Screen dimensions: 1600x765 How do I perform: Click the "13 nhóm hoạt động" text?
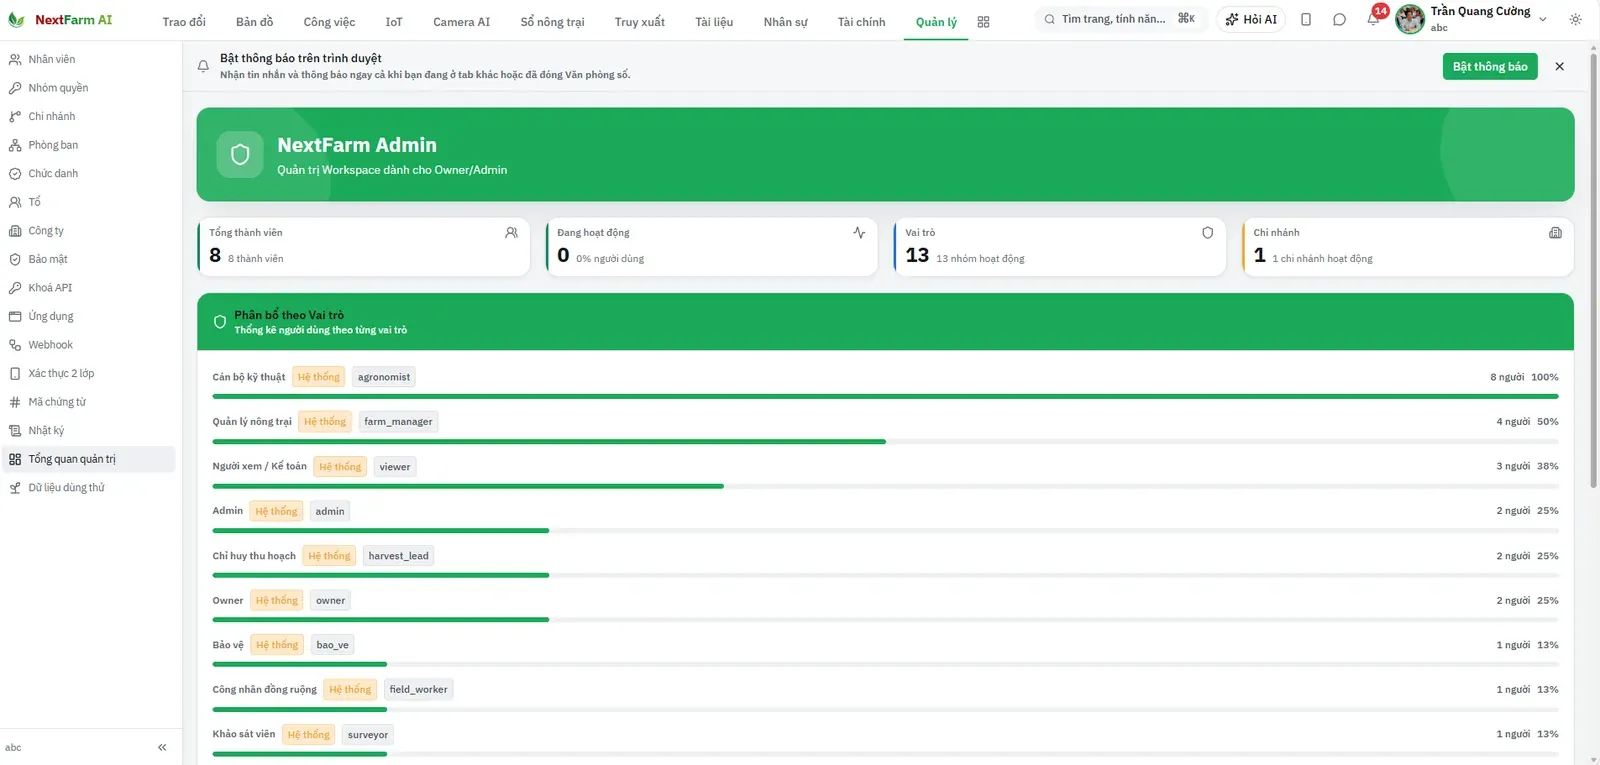coord(980,259)
